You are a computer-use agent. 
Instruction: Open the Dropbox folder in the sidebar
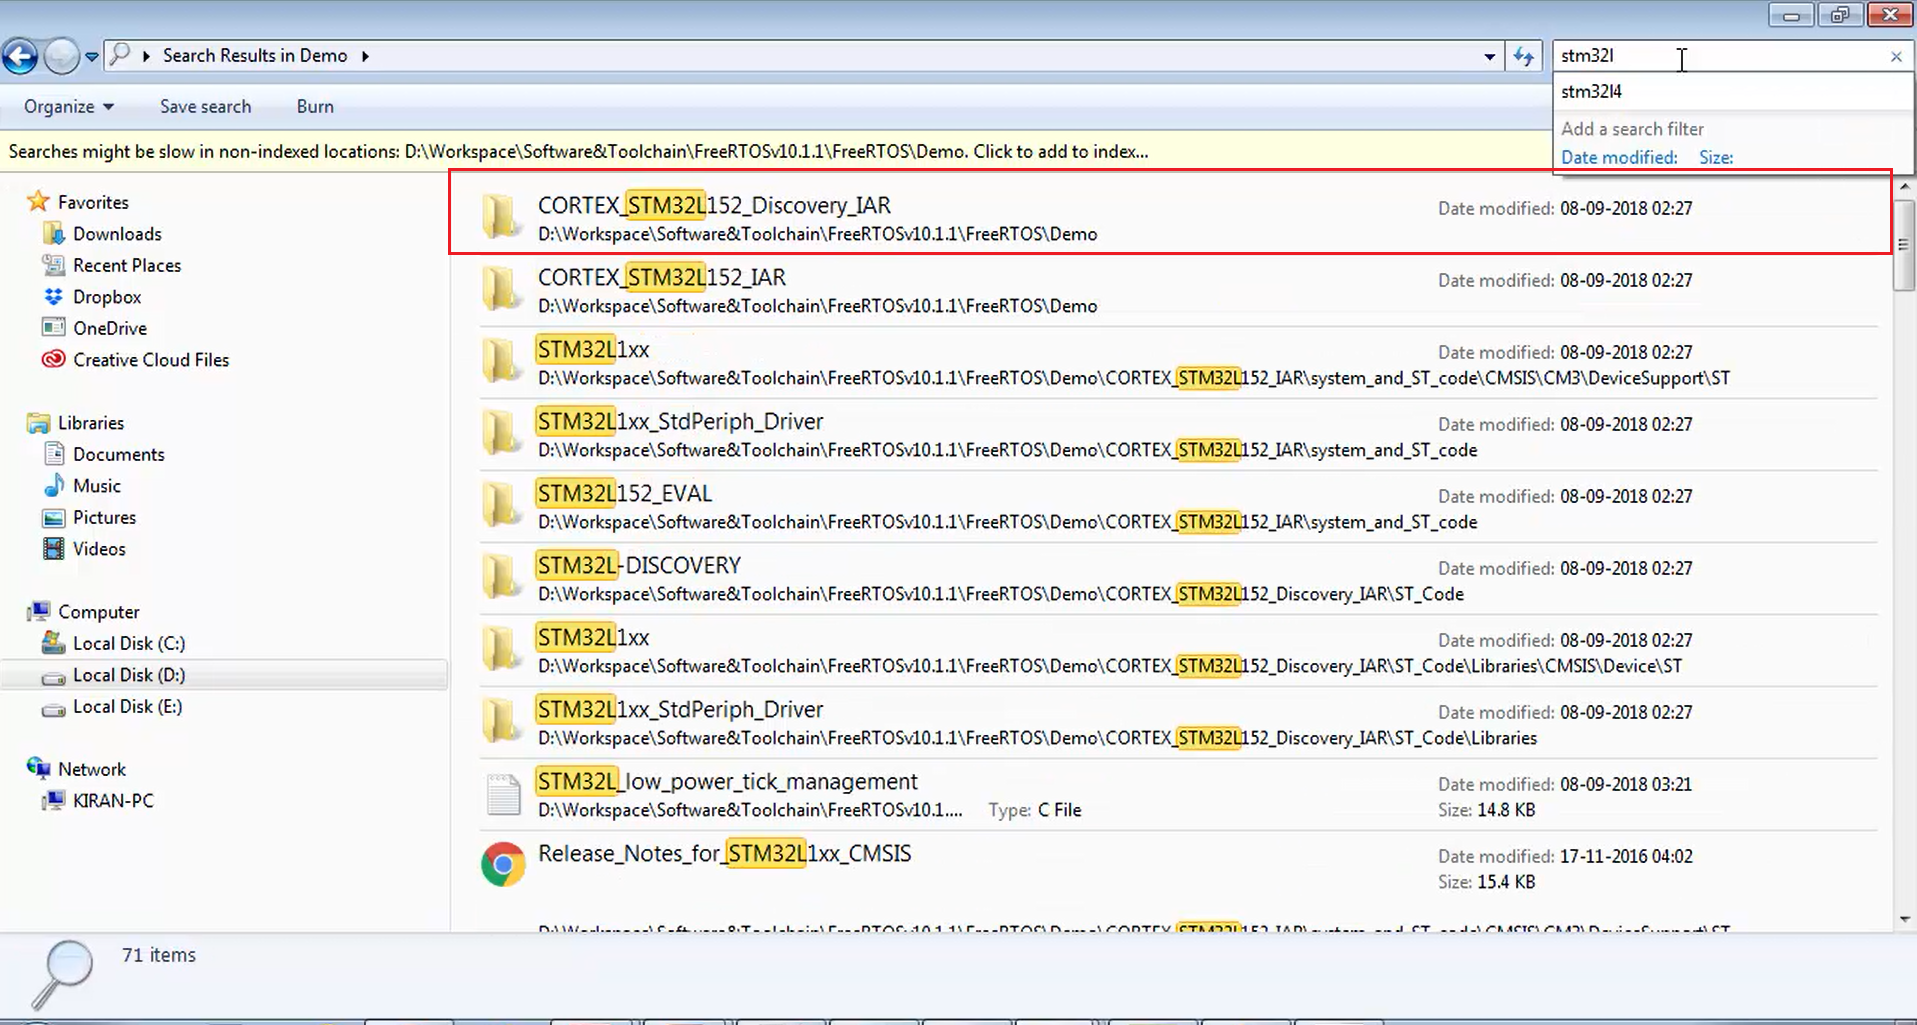107,297
